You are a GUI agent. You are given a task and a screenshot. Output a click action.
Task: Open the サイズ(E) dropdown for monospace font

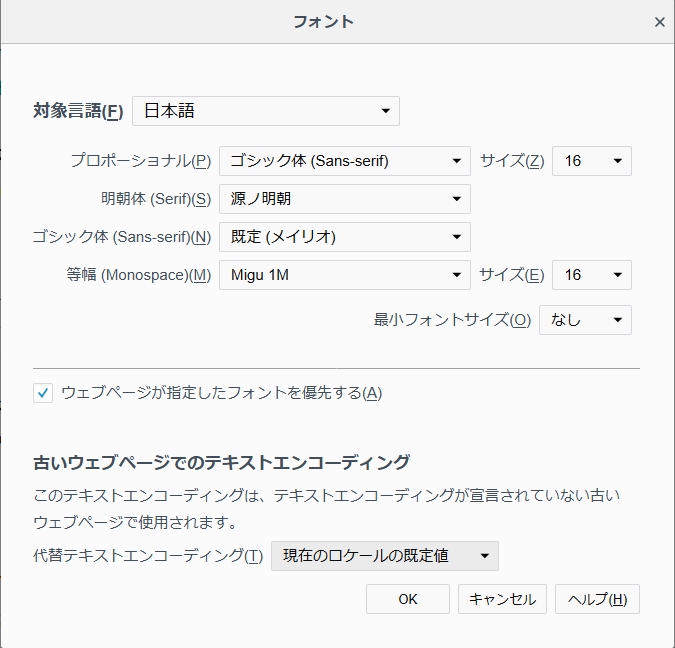[591, 275]
